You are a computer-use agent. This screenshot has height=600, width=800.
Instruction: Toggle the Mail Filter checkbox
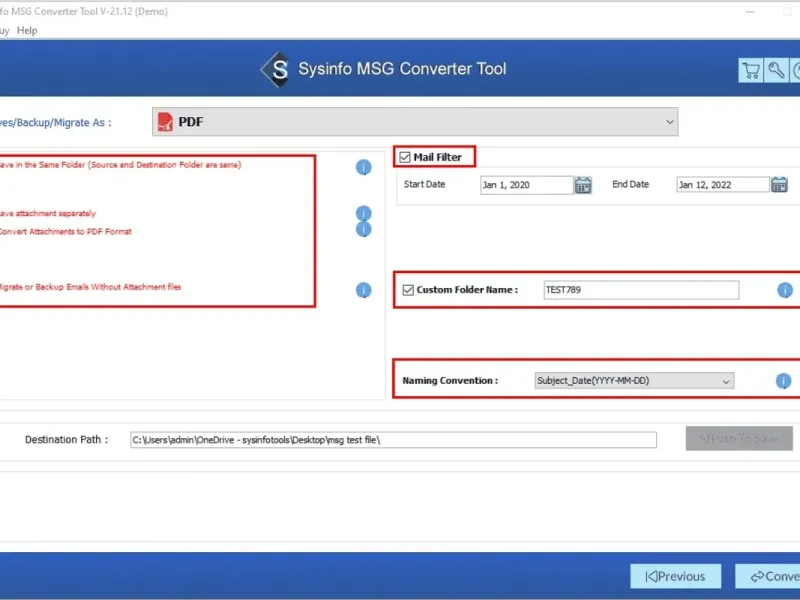405,157
